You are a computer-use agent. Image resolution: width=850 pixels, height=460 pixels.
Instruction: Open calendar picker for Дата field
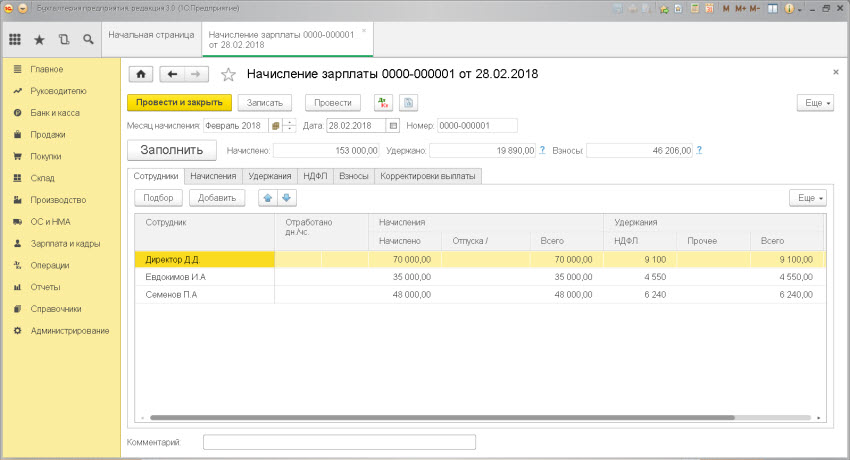pos(393,125)
